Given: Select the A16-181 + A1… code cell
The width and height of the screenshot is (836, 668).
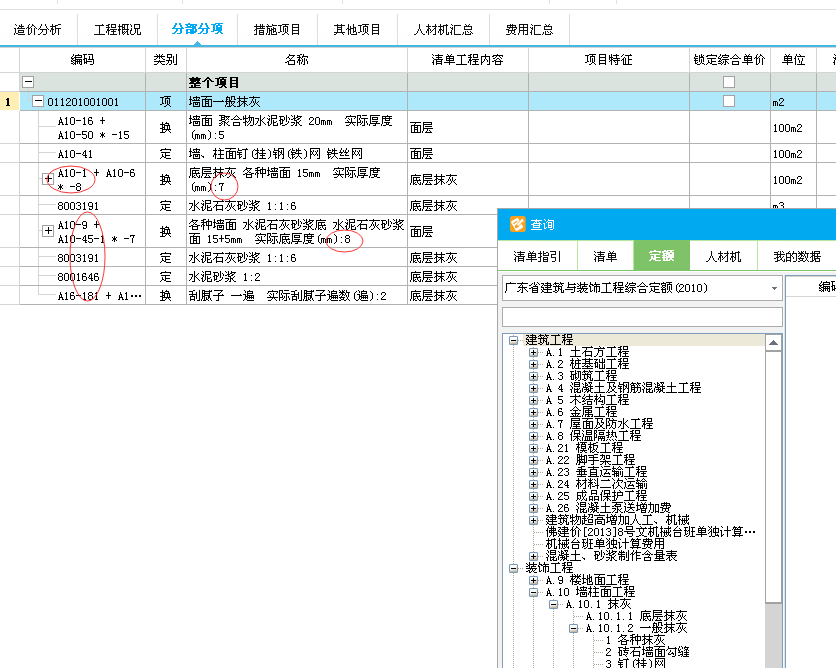Looking at the screenshot, I should tap(83, 295).
